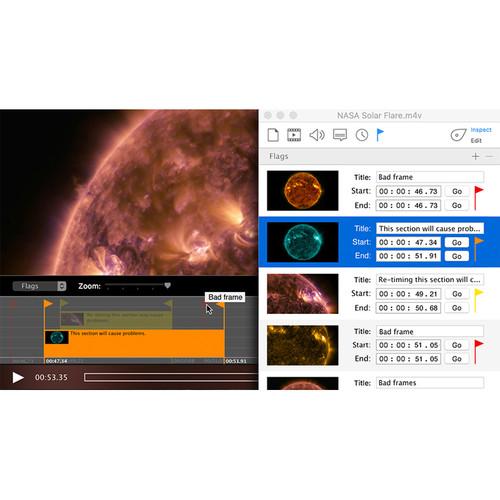
Task: Click the Inspect/Edit mode tag icon
Action: tap(458, 135)
